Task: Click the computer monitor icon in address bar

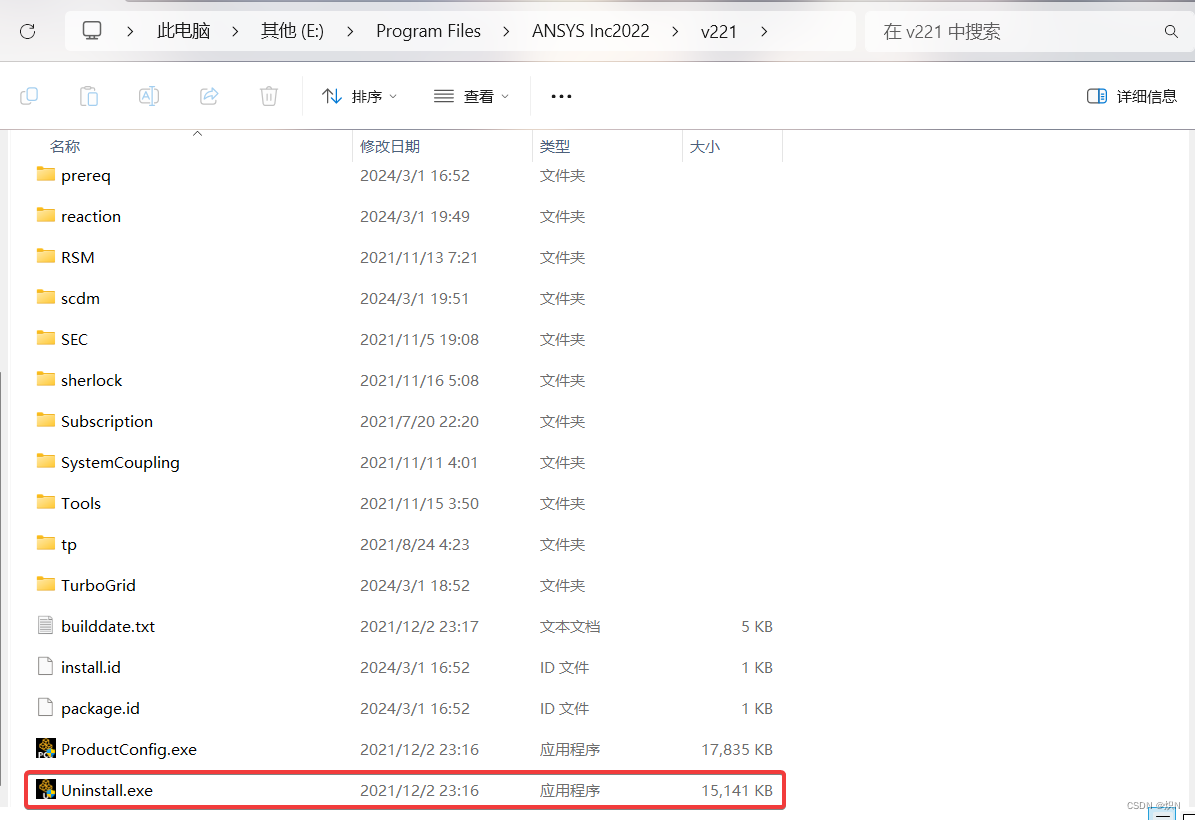Action: [91, 30]
